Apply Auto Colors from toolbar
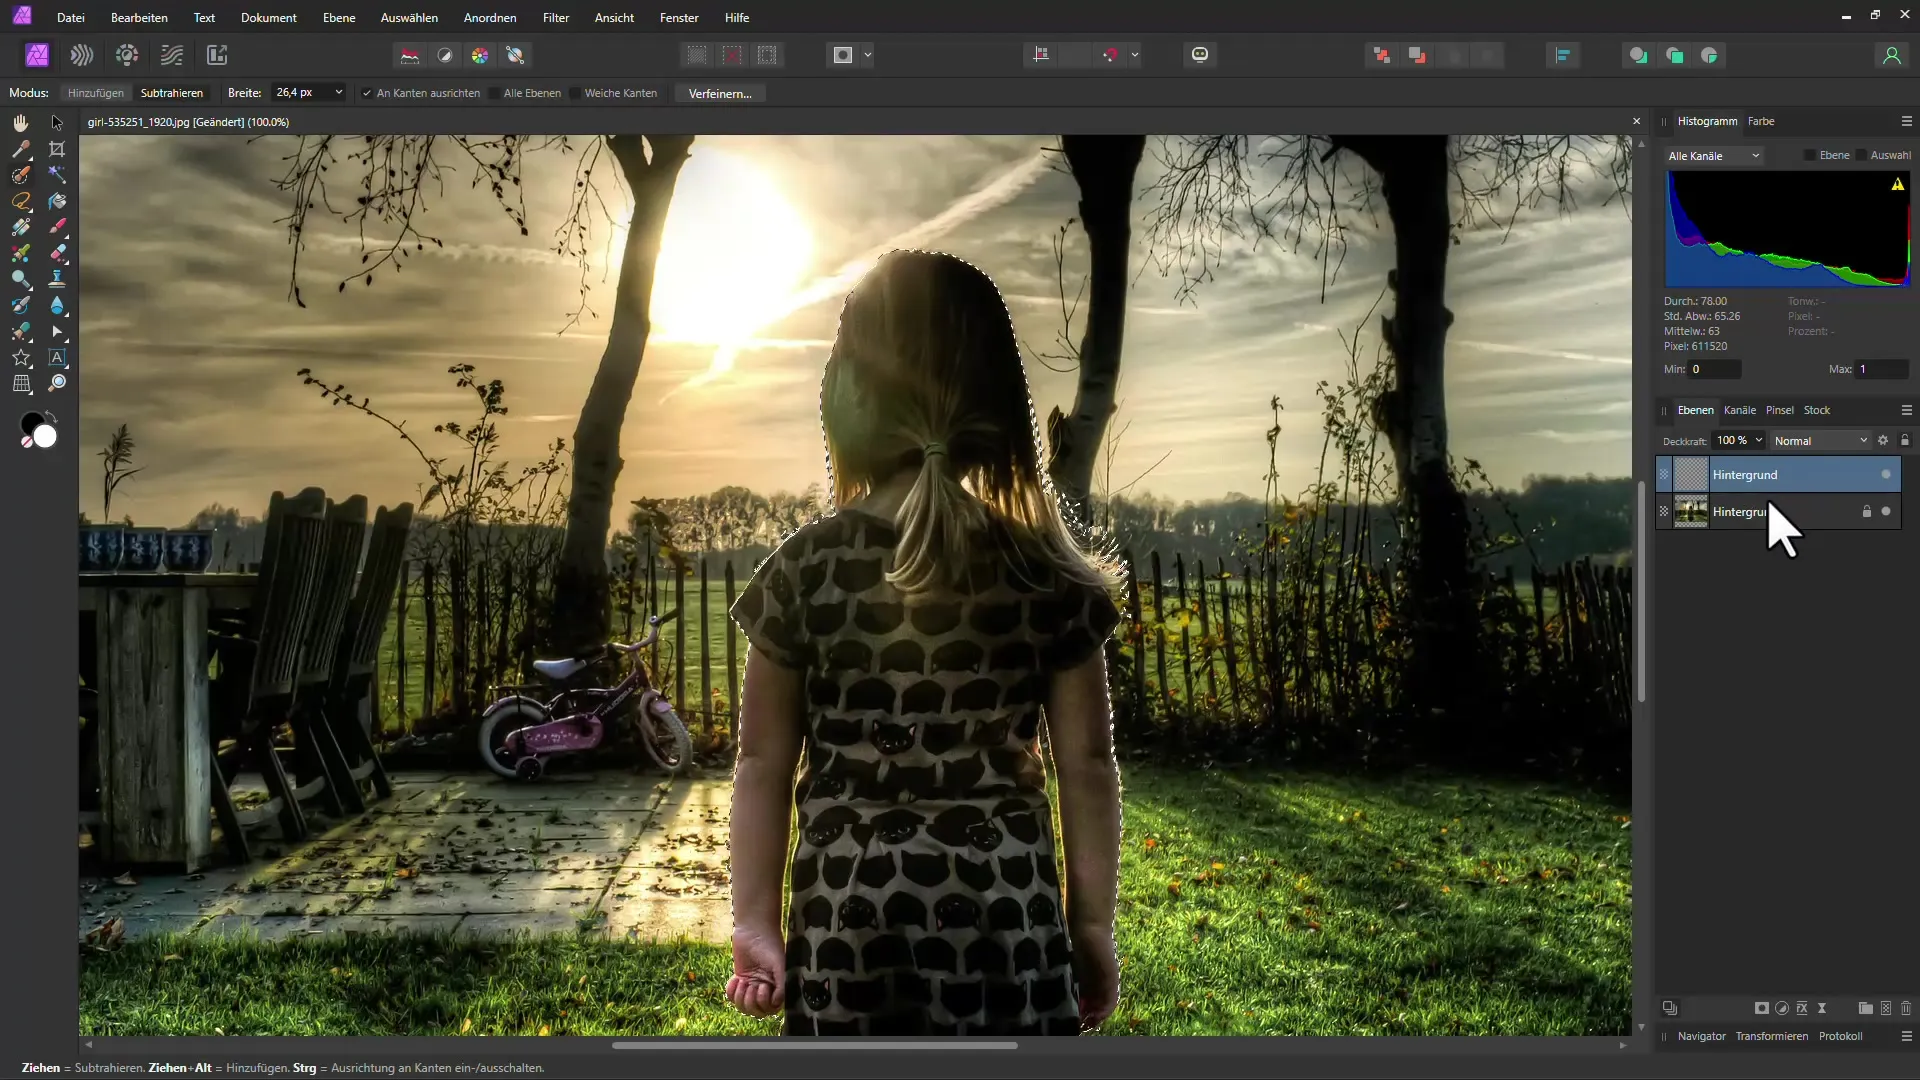The height and width of the screenshot is (1080, 1920). pyautogui.click(x=480, y=55)
